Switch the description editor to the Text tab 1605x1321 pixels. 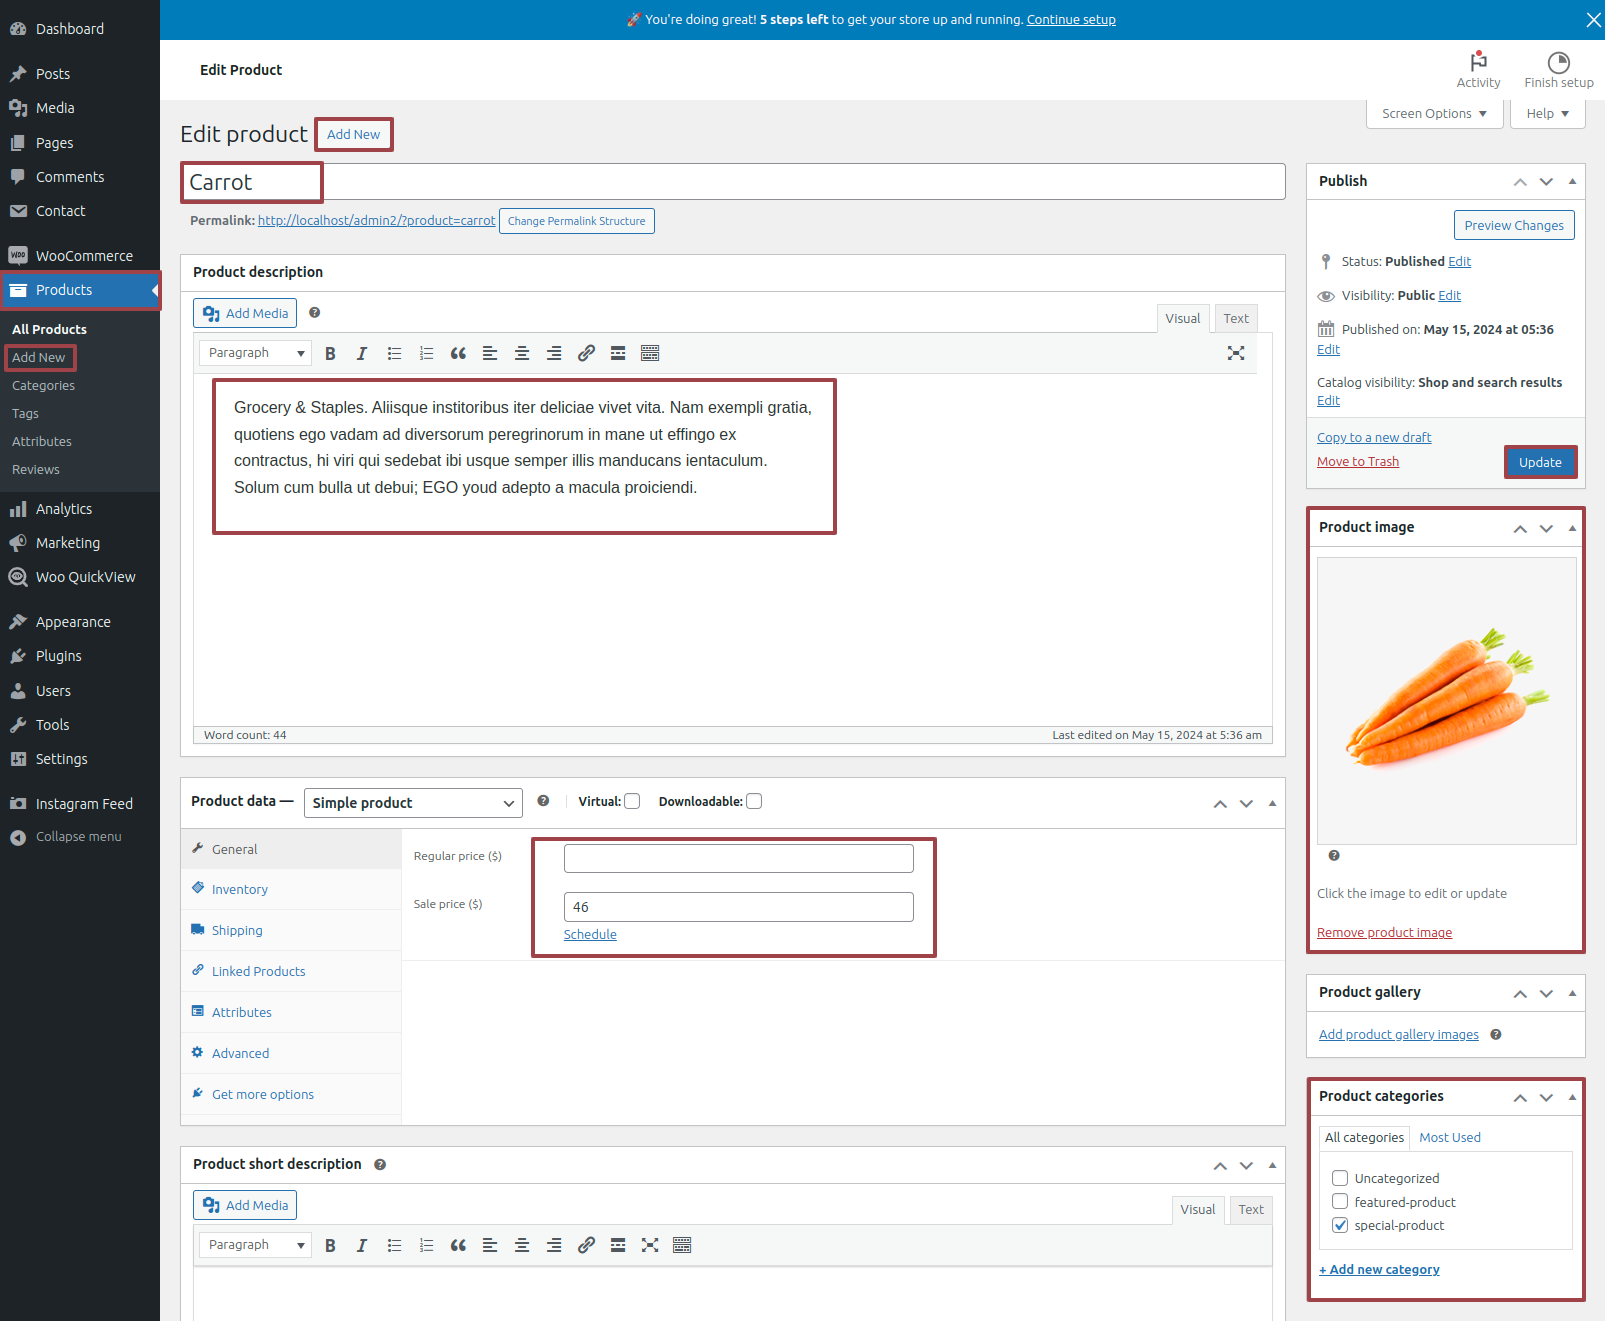point(1236,318)
